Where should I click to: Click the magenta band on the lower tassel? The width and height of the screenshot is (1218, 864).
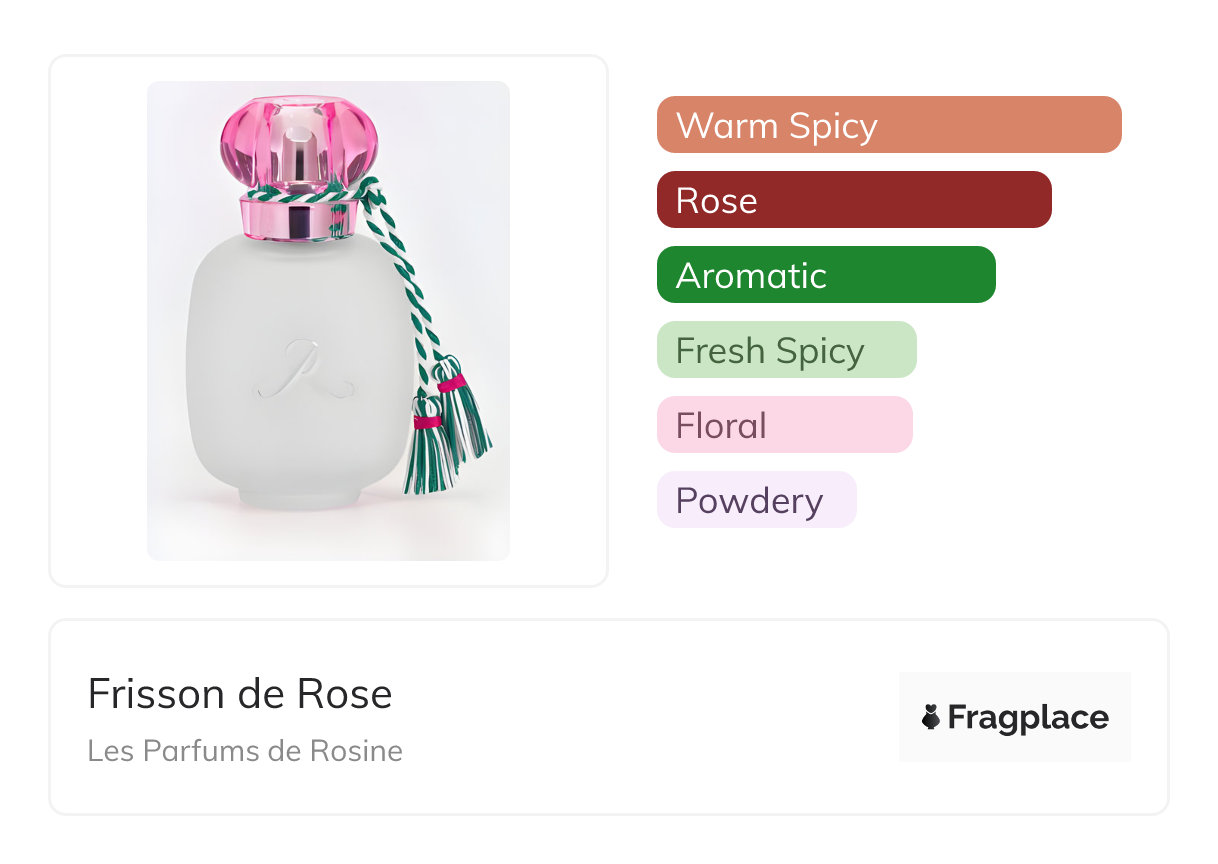[428, 422]
